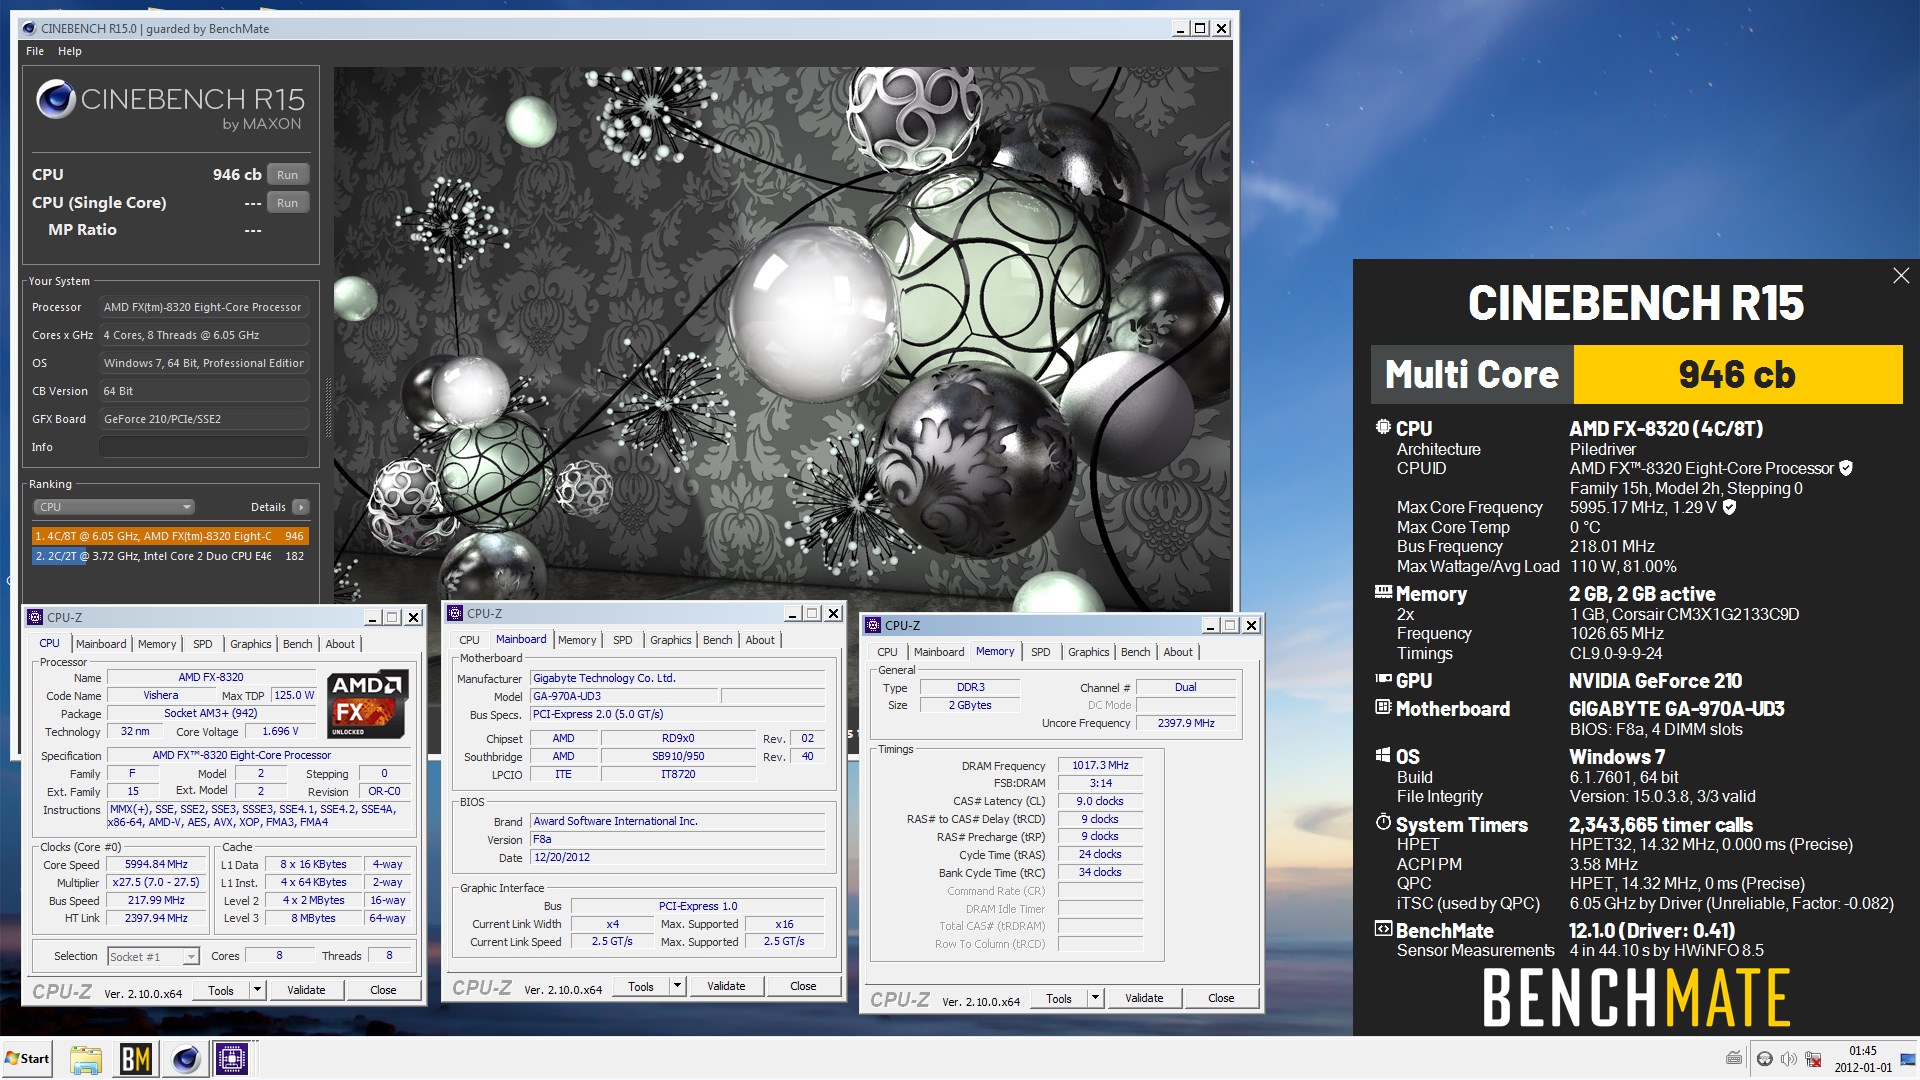Viewport: 1920px width, 1080px height.
Task: Click the blue monitor icon right of clock
Action: 1908,1059
